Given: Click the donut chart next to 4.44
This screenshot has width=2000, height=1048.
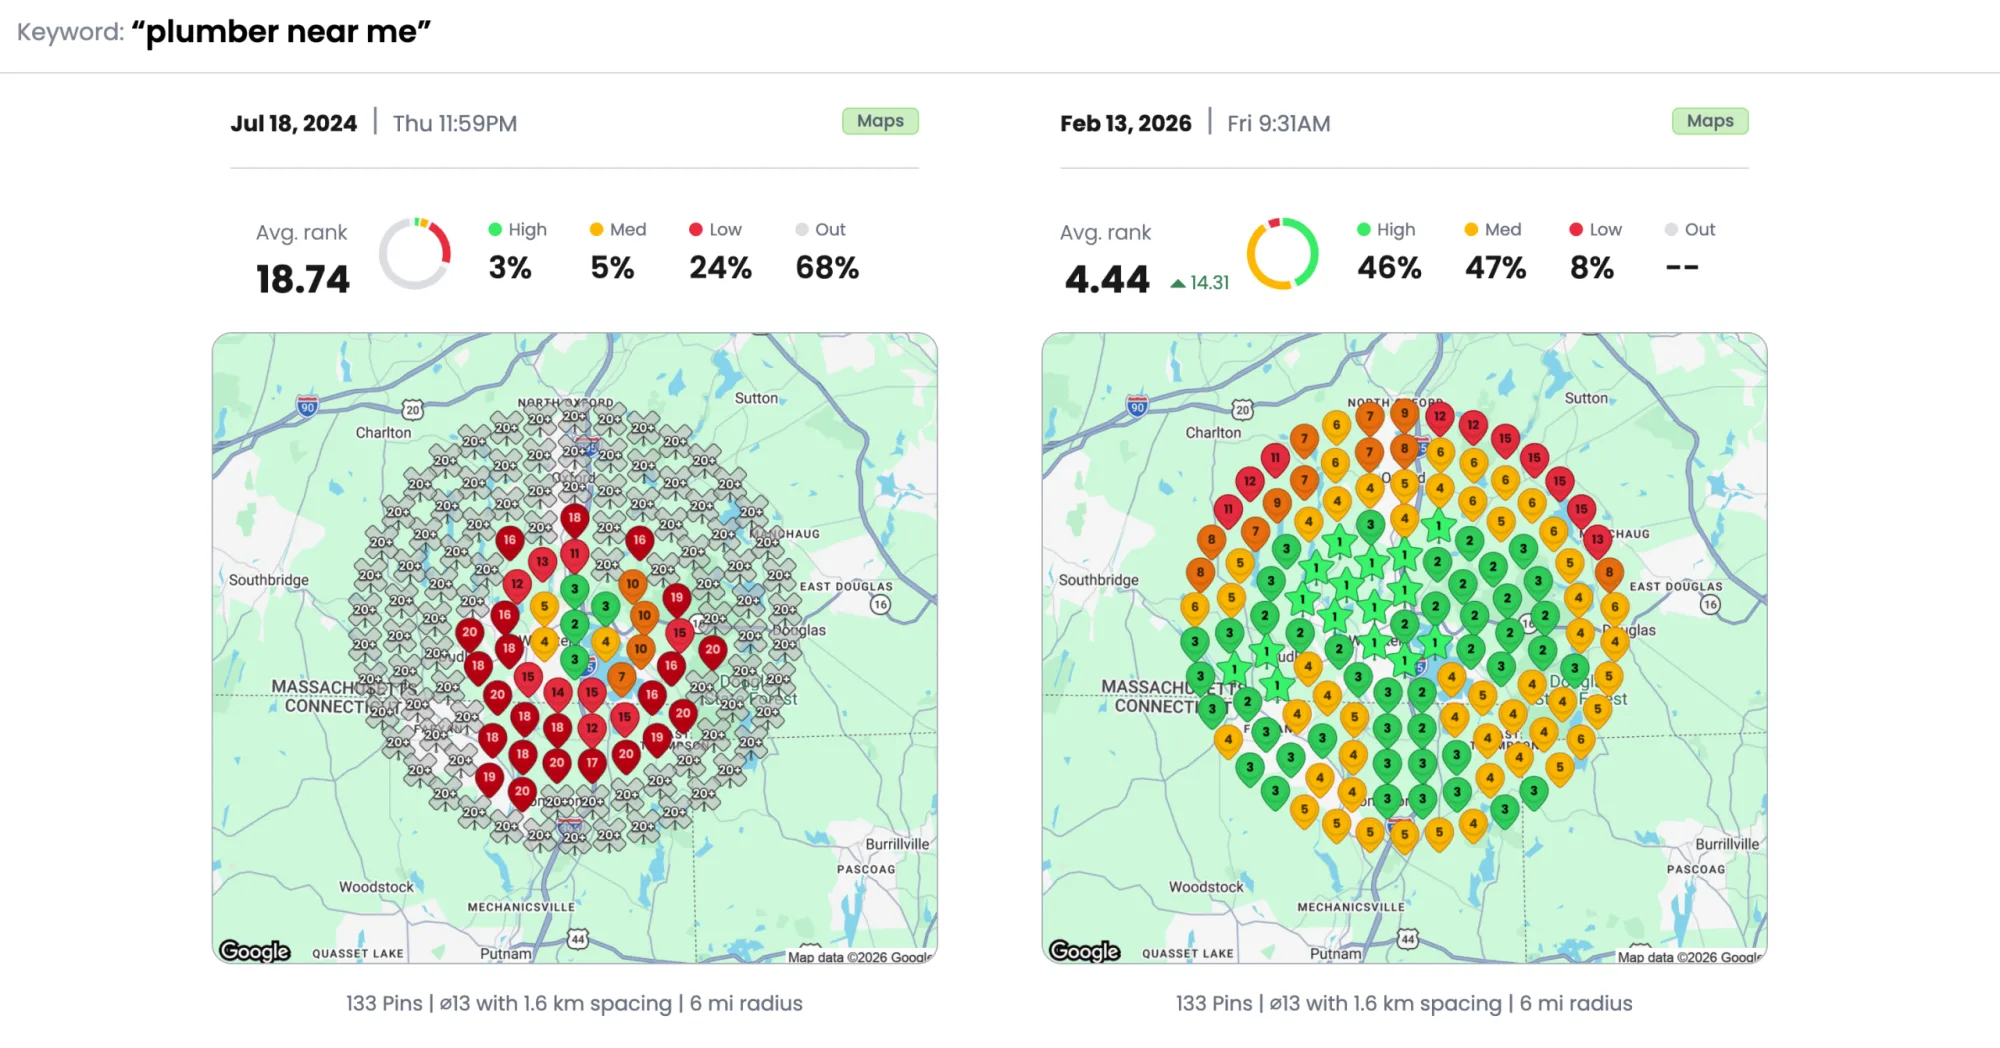Looking at the screenshot, I should tap(1282, 253).
